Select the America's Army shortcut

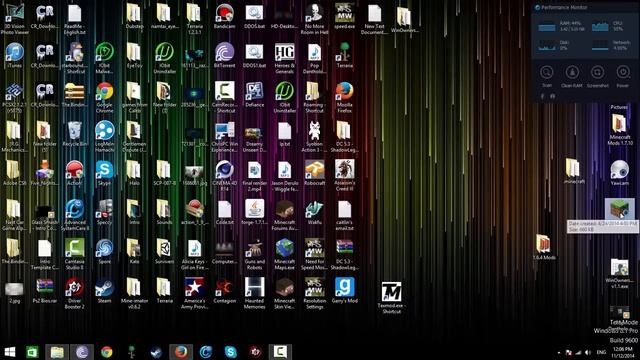(195, 293)
